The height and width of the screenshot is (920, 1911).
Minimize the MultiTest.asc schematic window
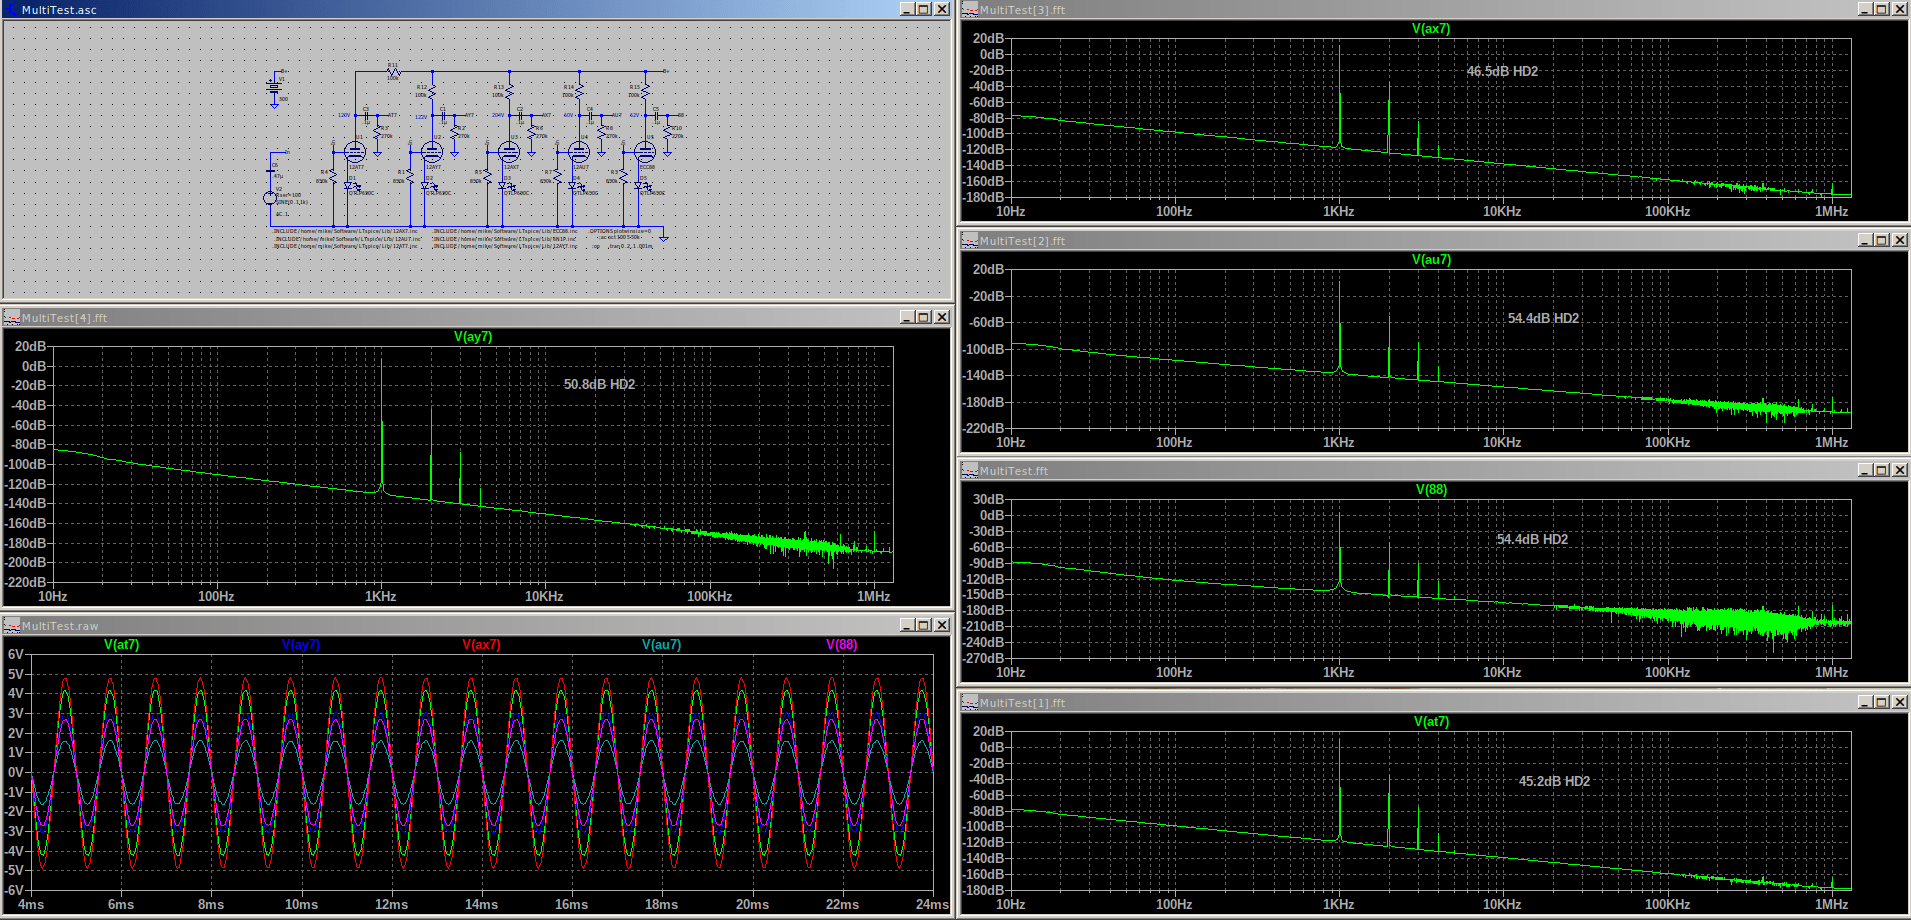907,9
